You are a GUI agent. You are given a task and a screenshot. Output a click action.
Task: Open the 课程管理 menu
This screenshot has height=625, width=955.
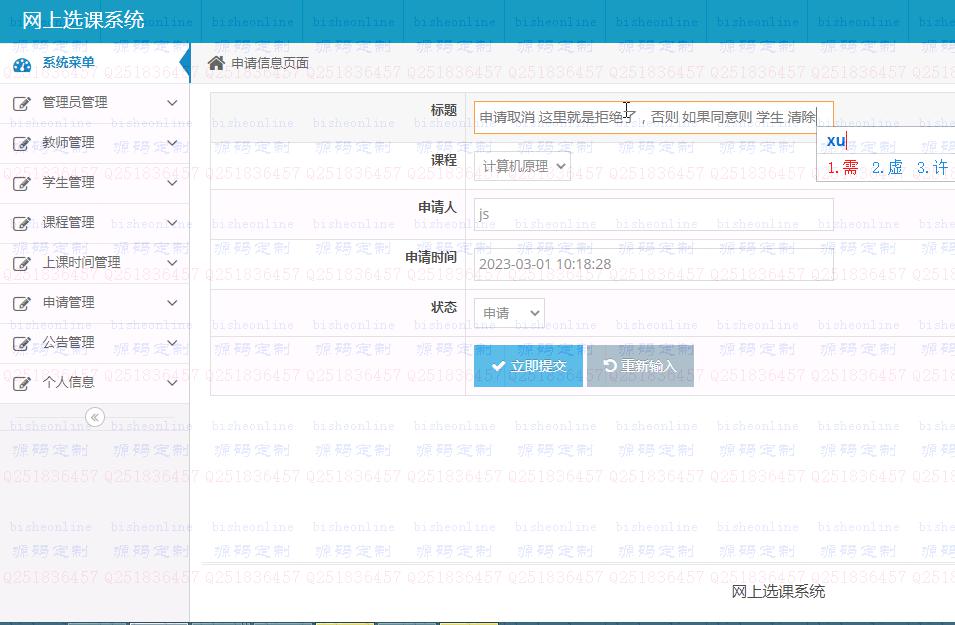tap(94, 223)
